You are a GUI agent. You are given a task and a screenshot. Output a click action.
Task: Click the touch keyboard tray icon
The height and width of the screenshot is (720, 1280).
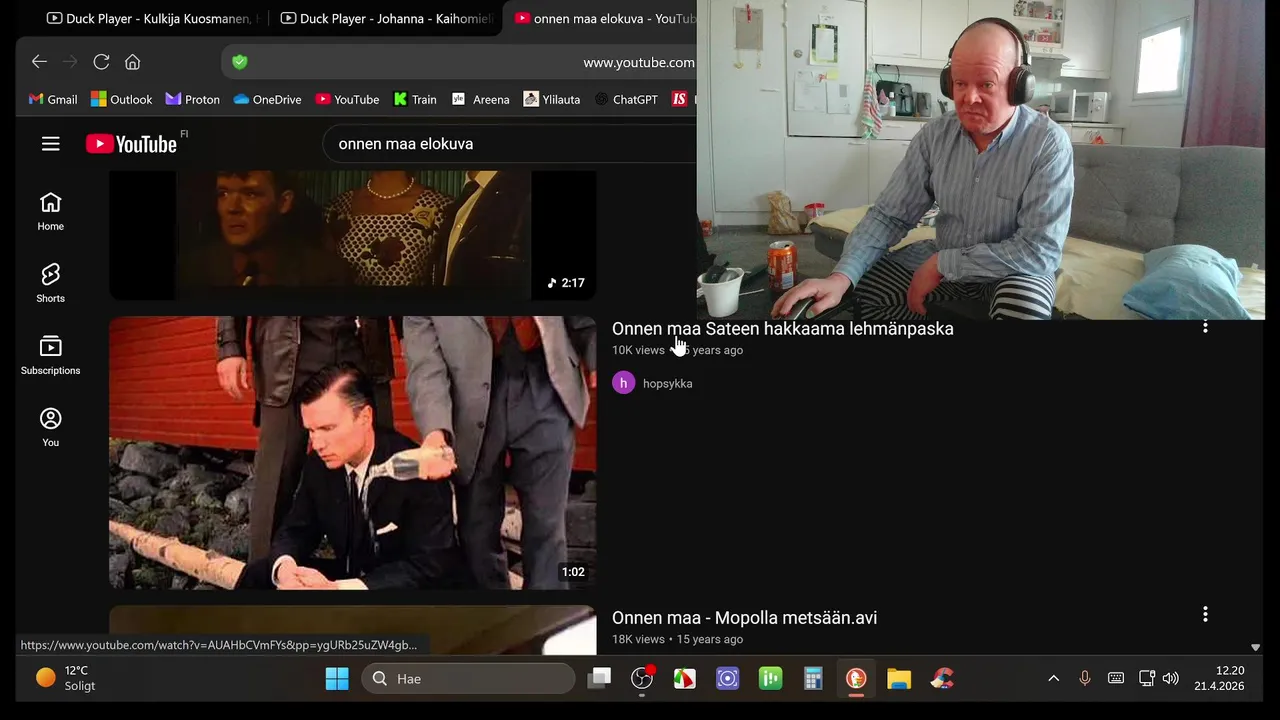[1116, 679]
